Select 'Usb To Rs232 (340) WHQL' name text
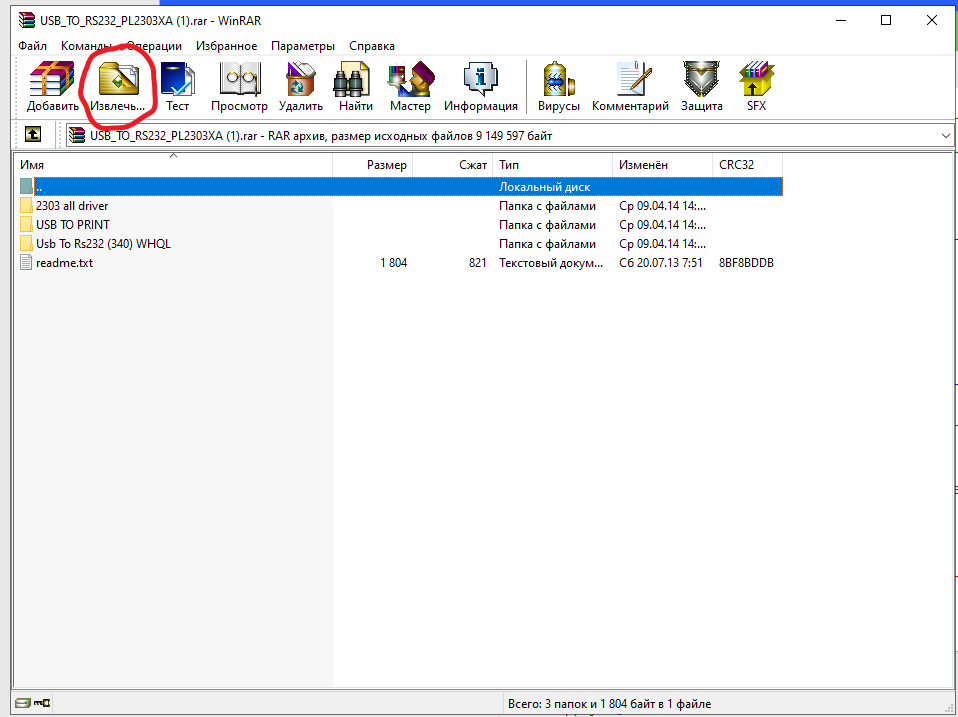Image resolution: width=958 pixels, height=717 pixels. click(103, 244)
